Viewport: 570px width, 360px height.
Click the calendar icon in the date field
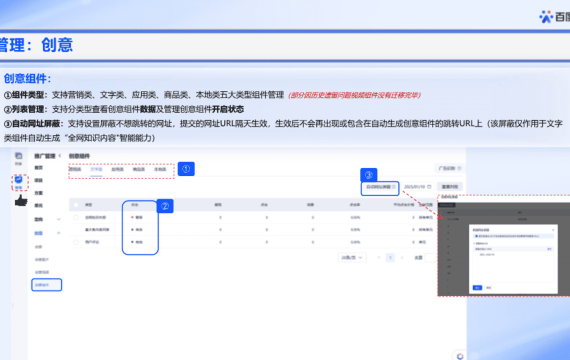pyautogui.click(x=429, y=187)
